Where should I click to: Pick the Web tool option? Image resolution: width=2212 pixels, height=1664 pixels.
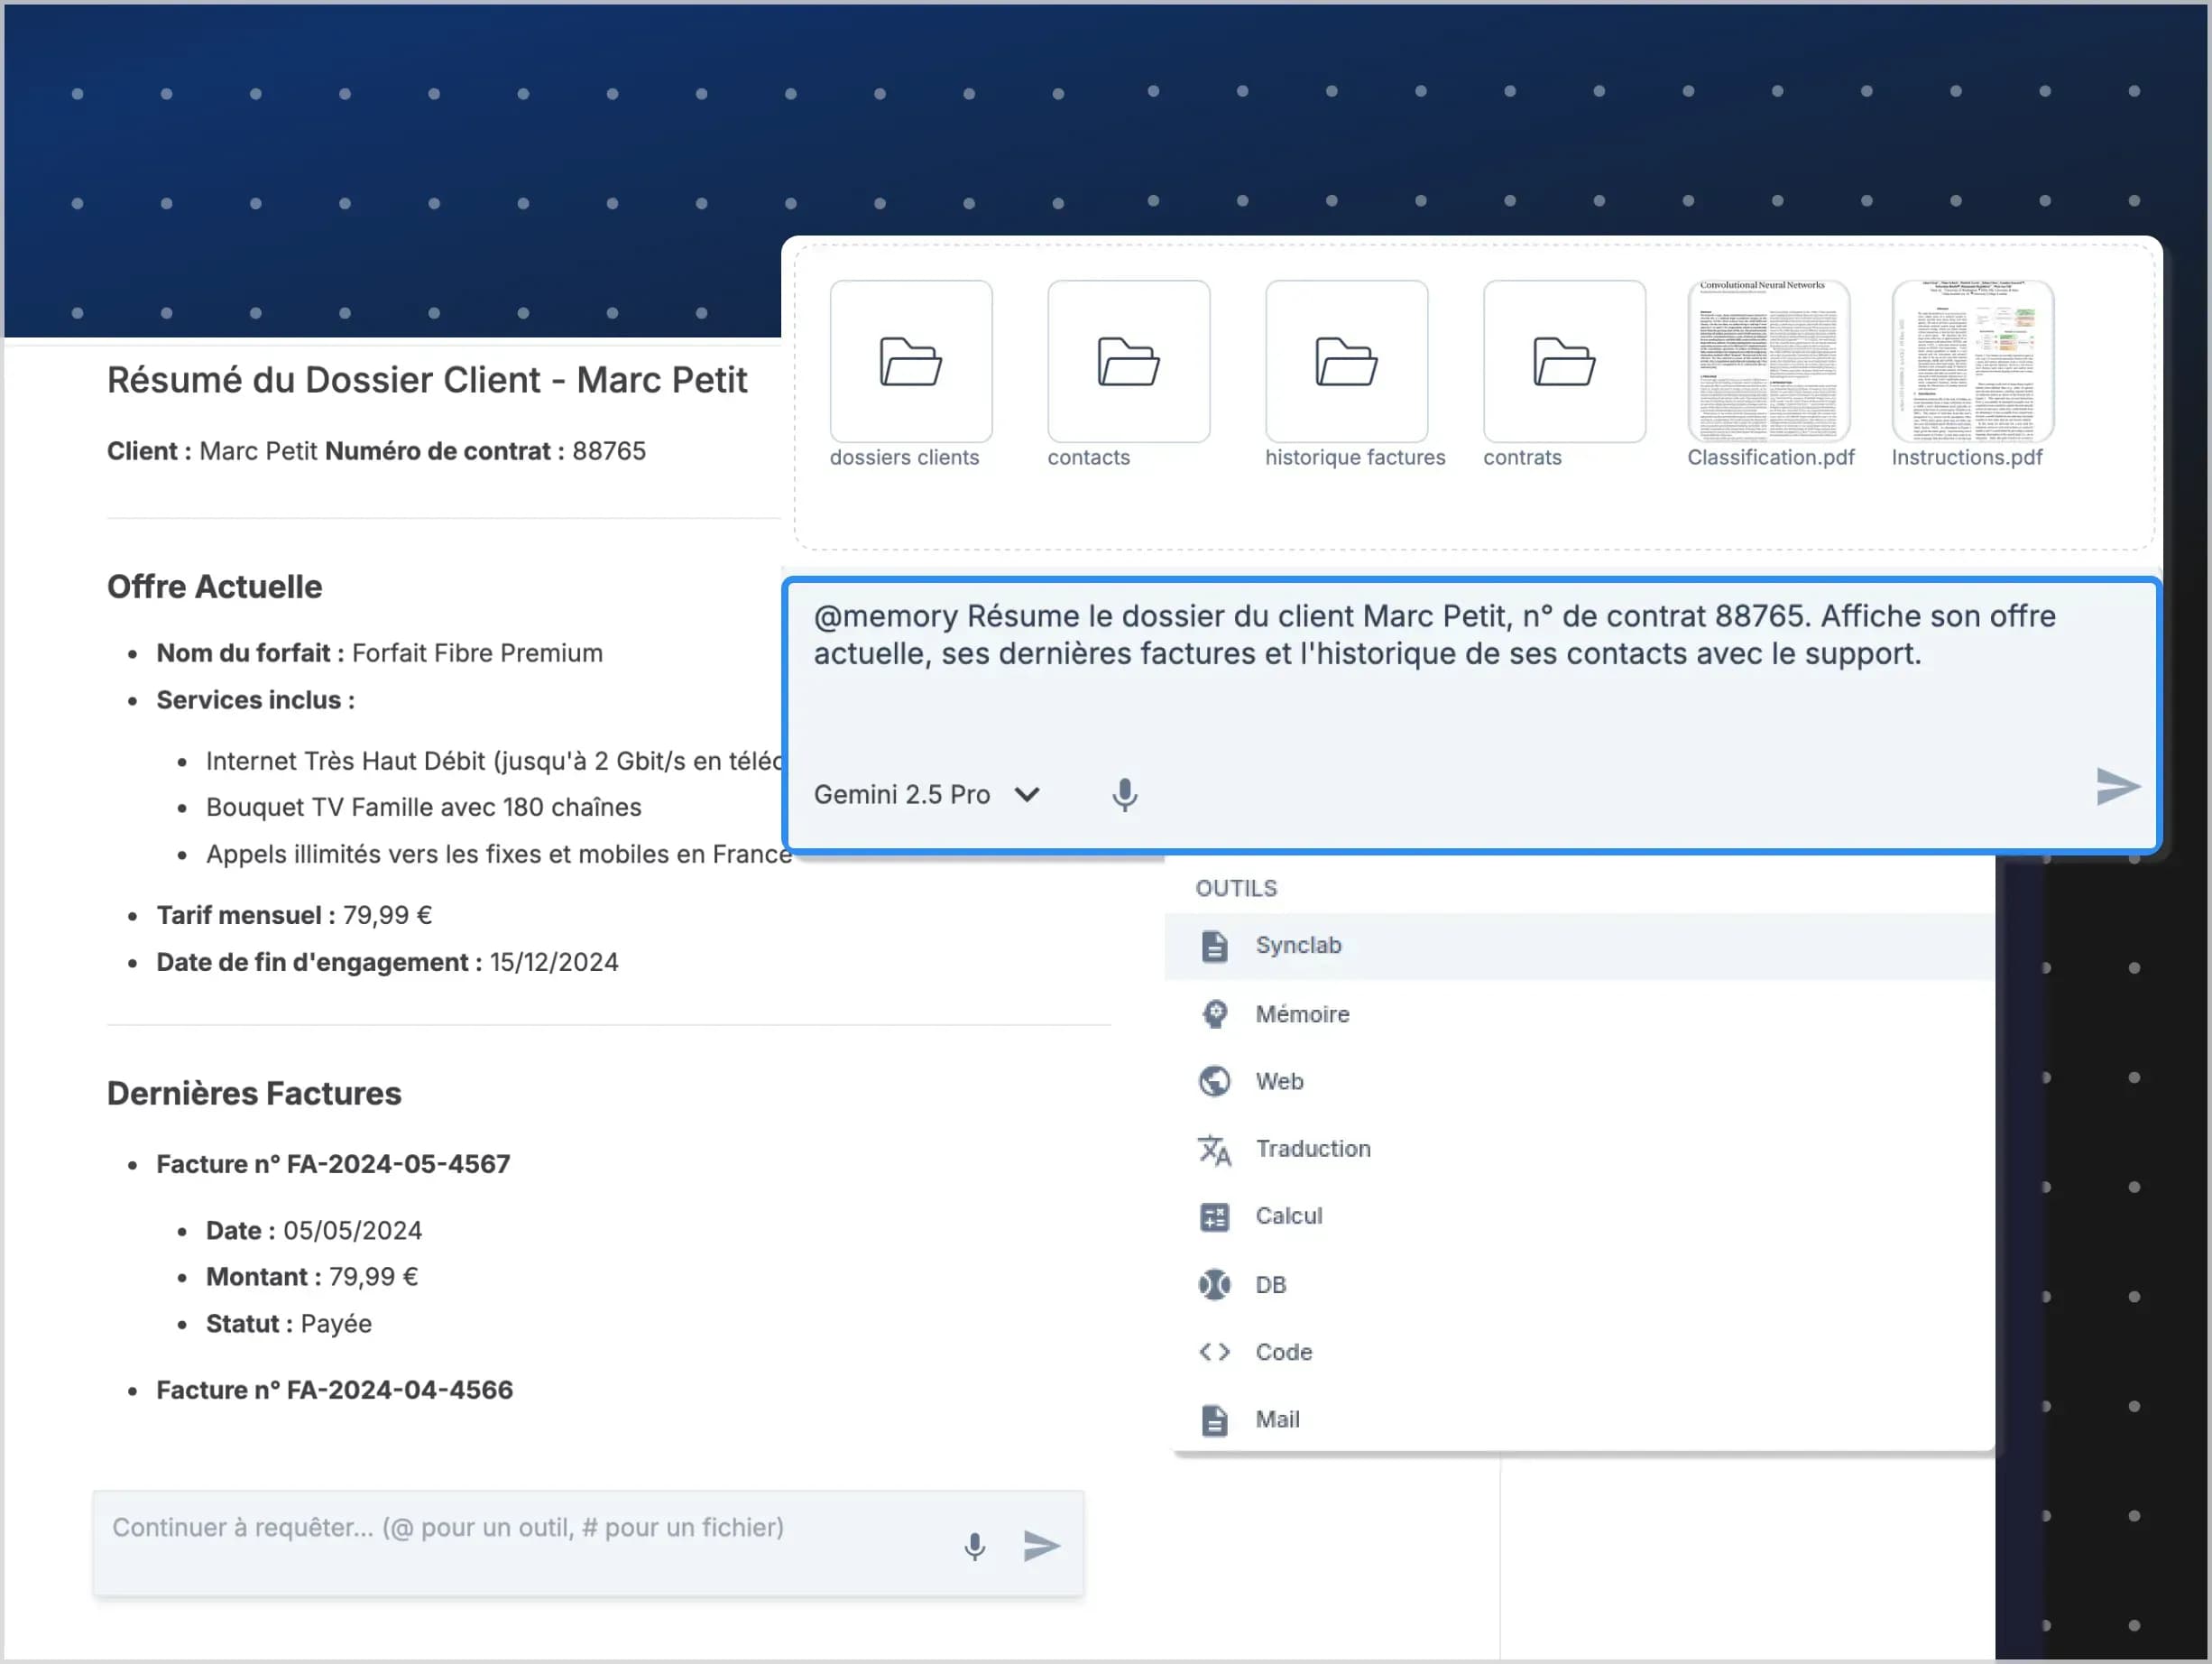pyautogui.click(x=1278, y=1081)
